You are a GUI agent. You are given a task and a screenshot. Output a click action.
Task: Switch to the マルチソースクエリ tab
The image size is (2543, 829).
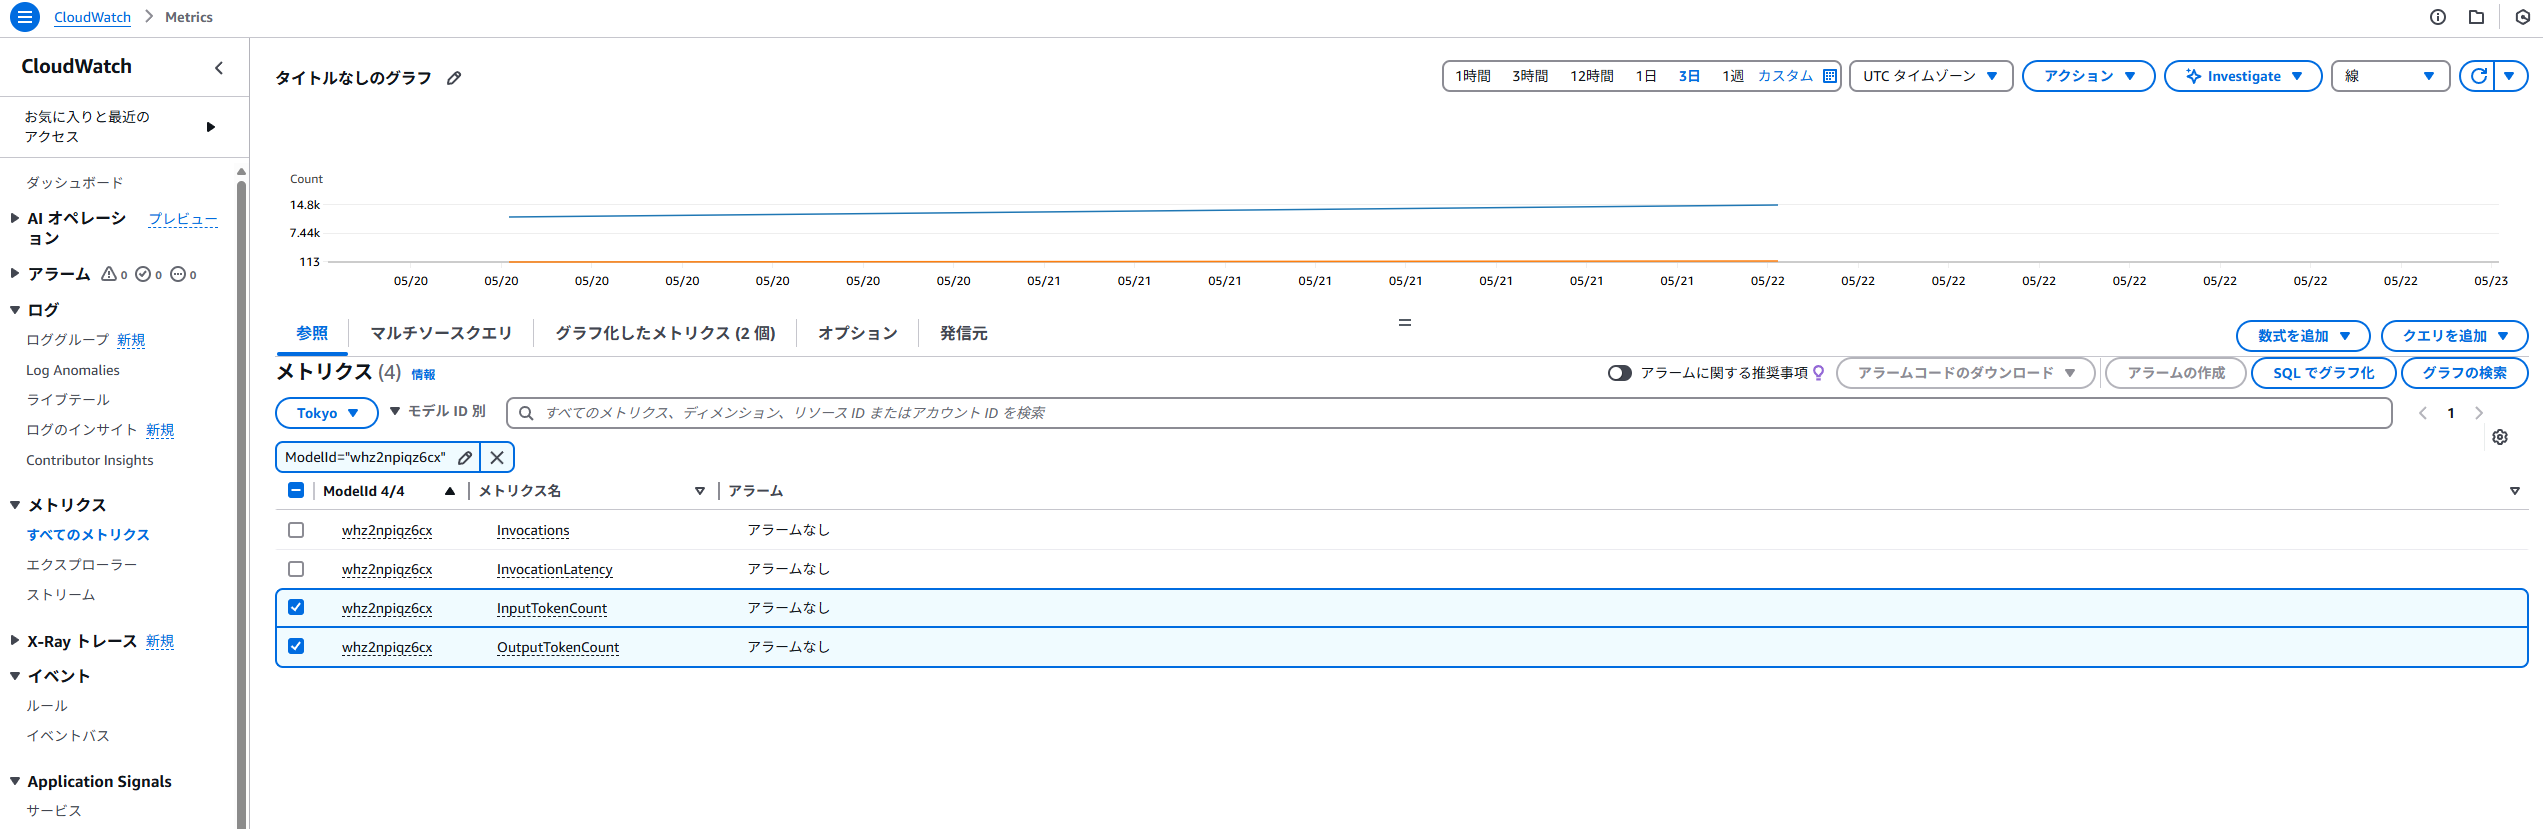pos(441,333)
